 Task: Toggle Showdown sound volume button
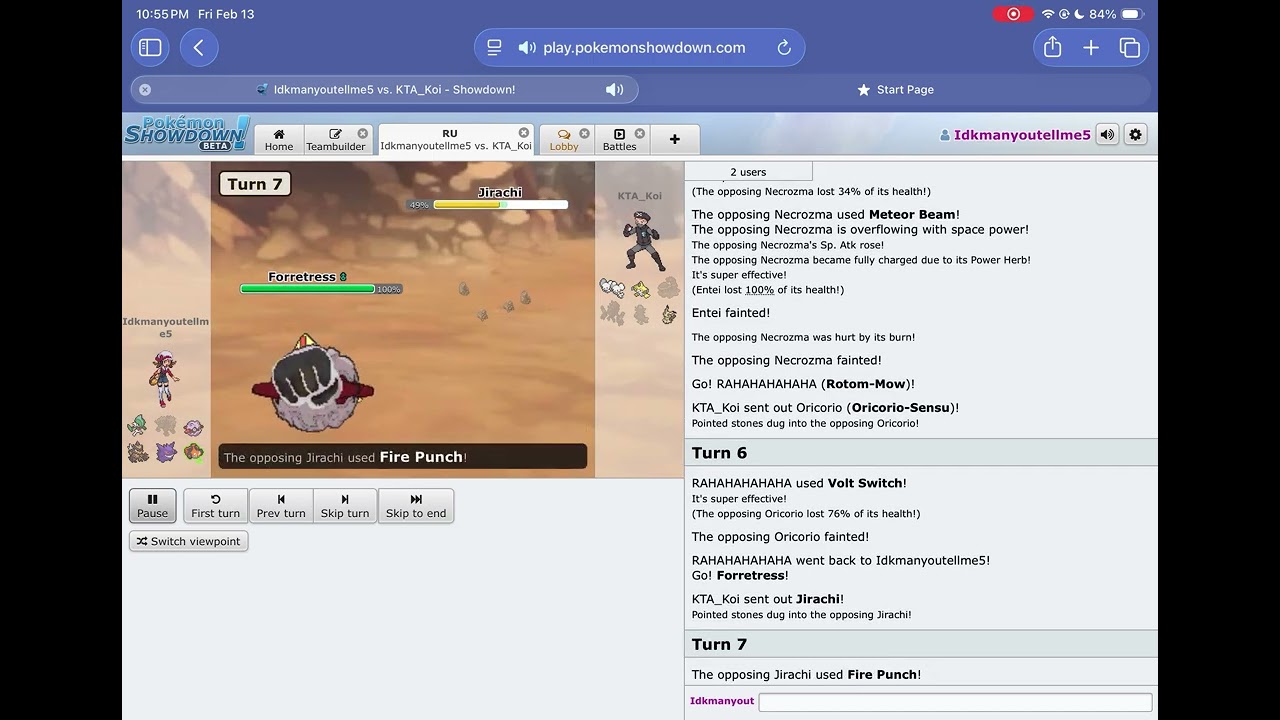(1107, 134)
